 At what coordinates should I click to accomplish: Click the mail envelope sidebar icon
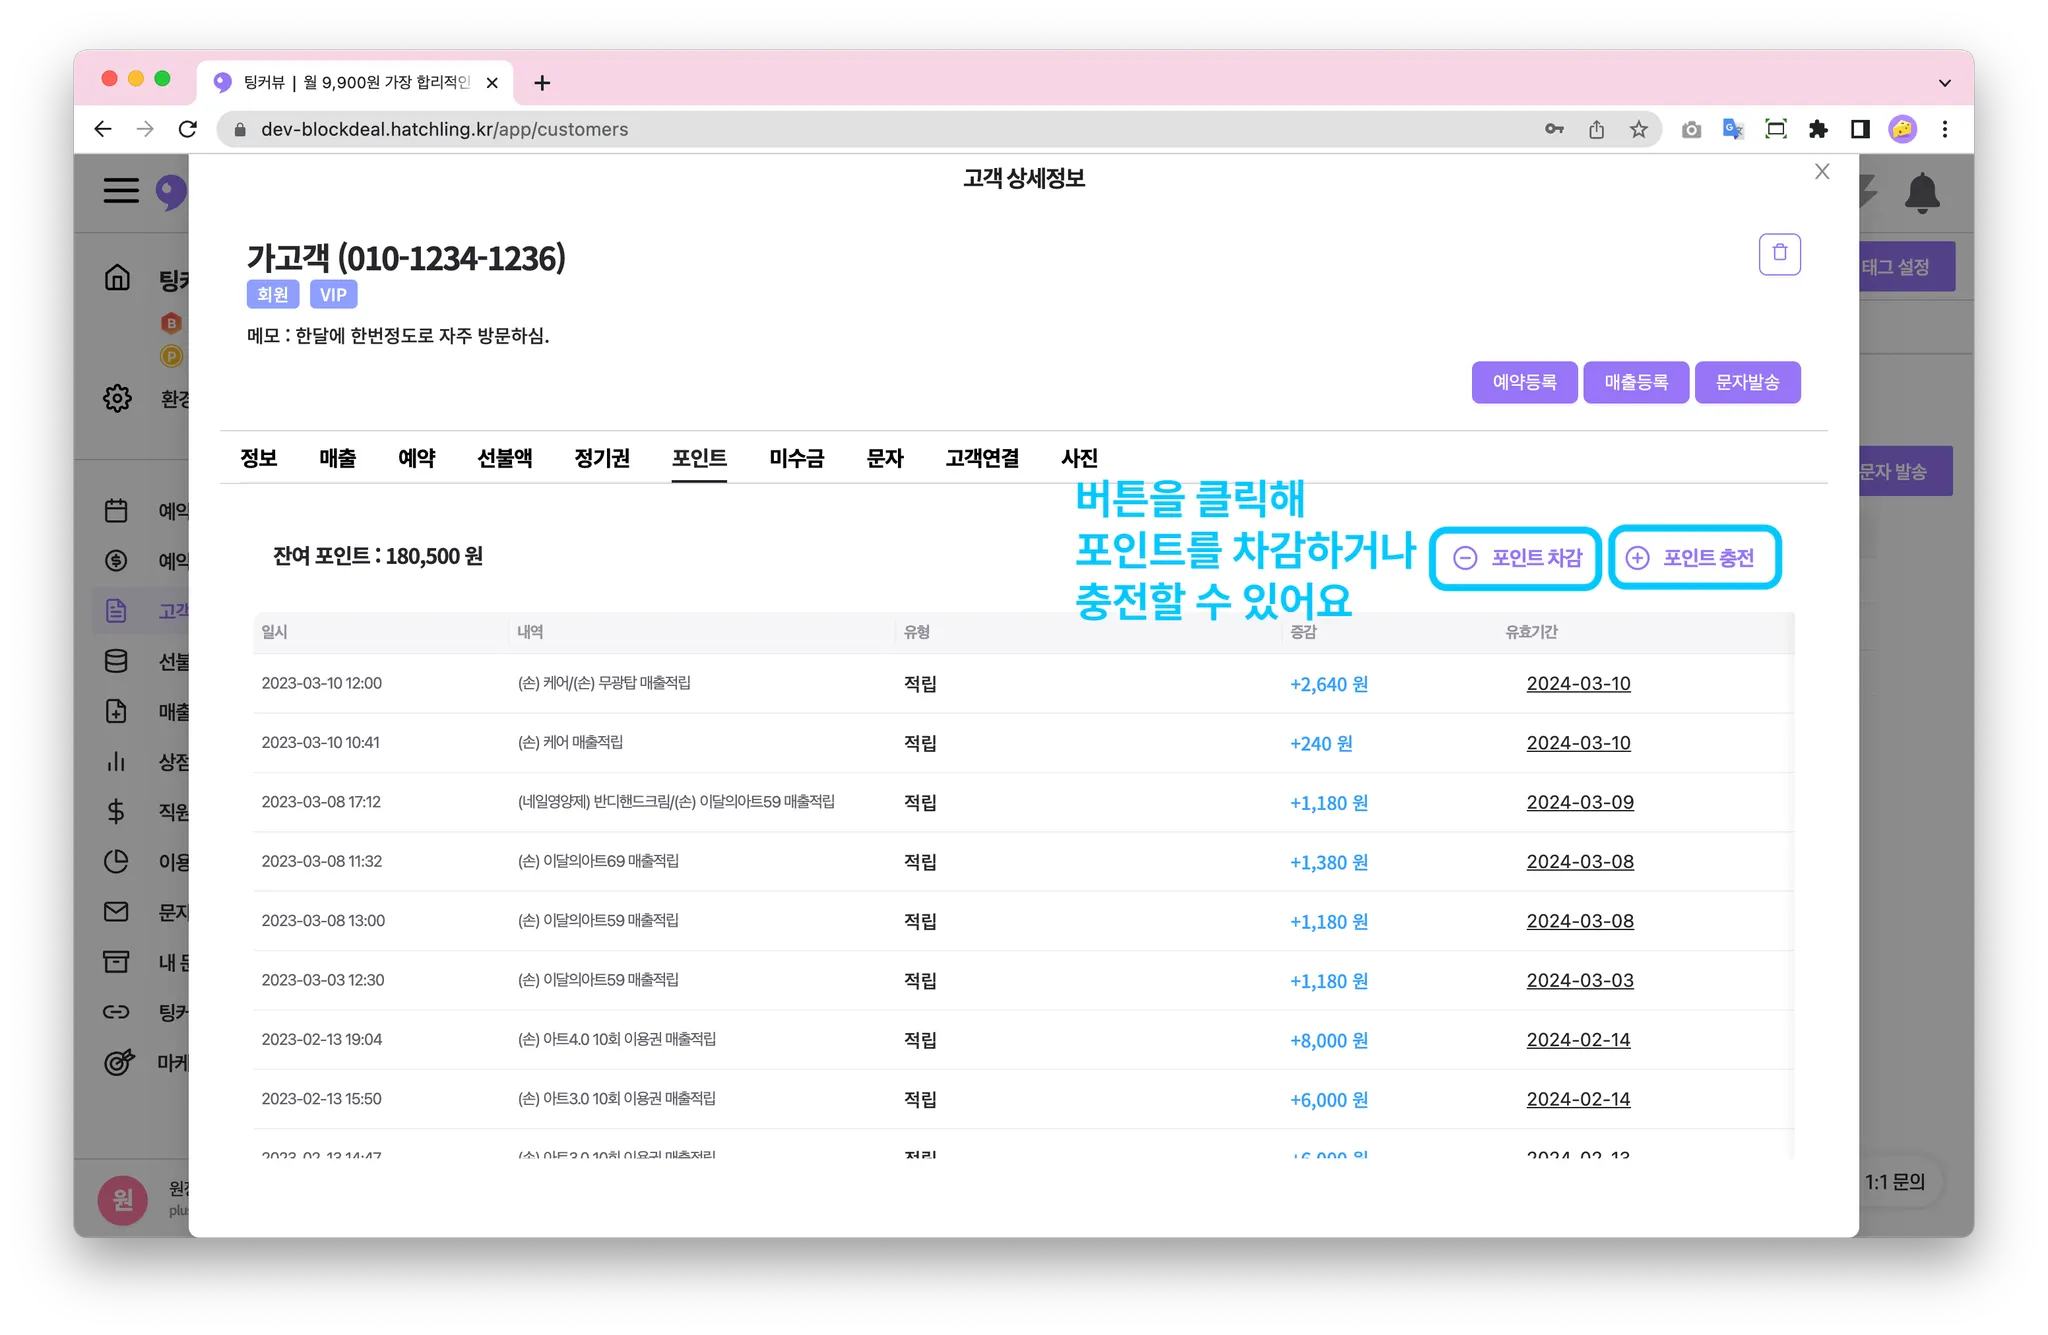(116, 911)
